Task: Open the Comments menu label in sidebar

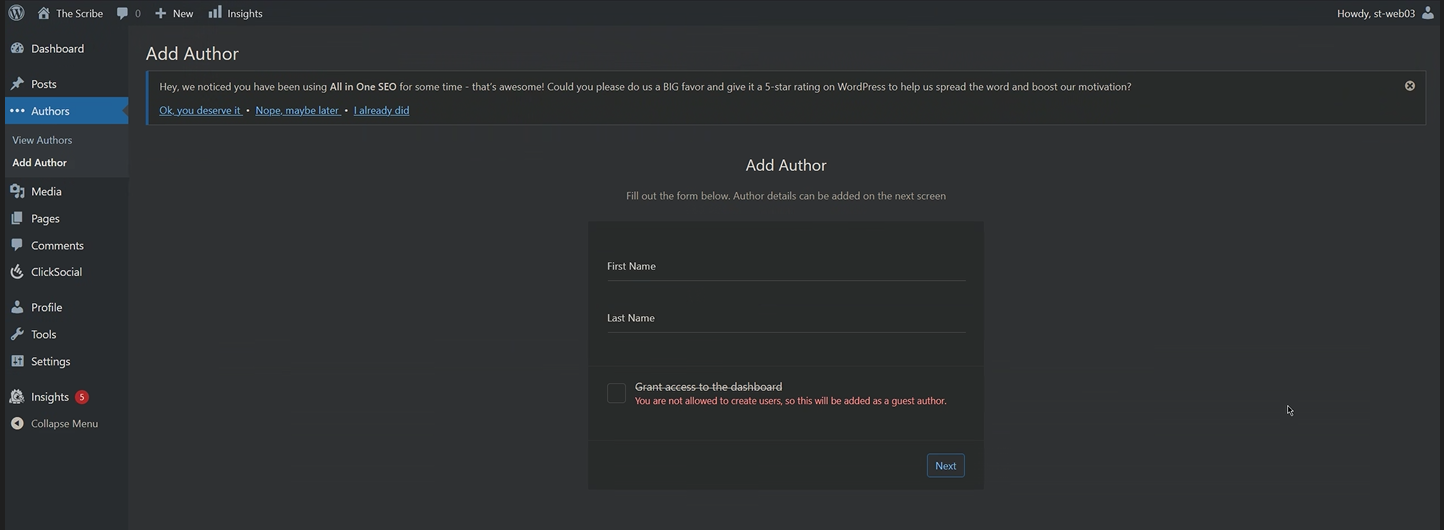Action: pos(57,245)
